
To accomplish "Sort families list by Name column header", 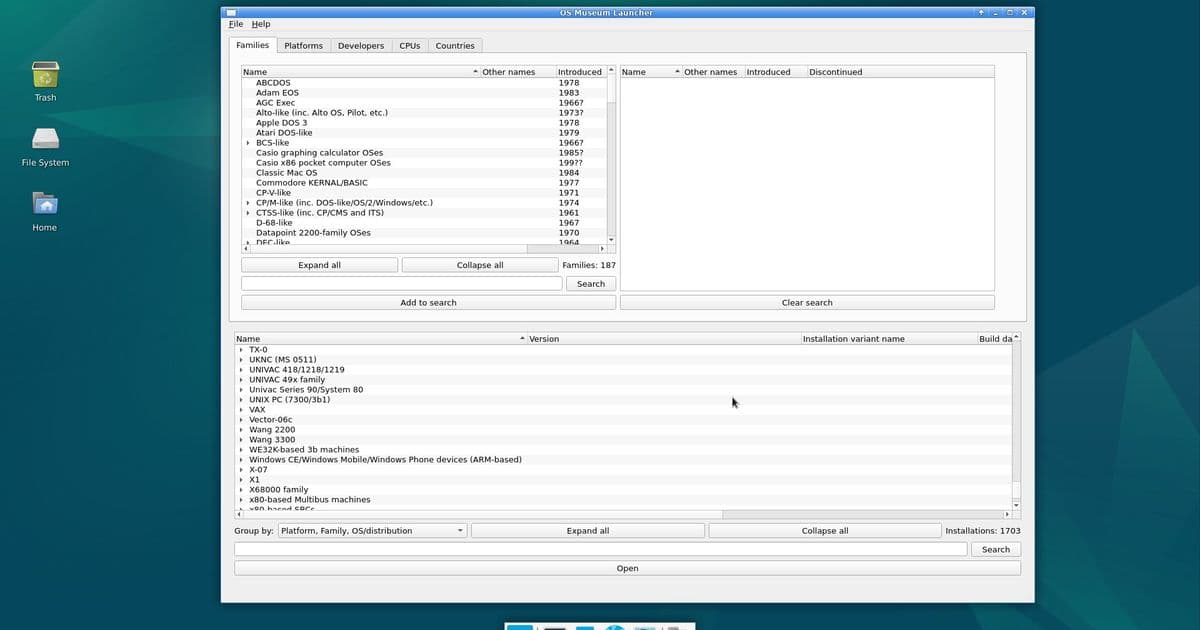I will 360,72.
